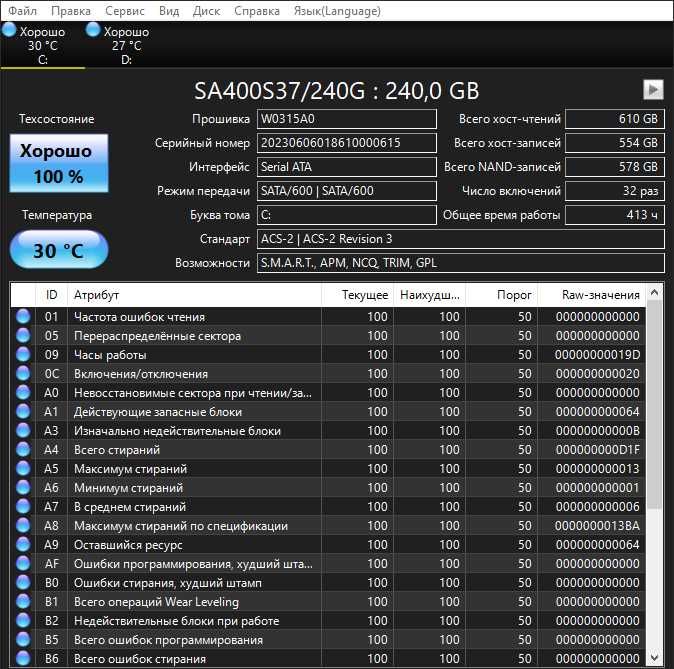Click the Интерфейс field Serial ATA
The width and height of the screenshot is (674, 669).
(x=346, y=167)
